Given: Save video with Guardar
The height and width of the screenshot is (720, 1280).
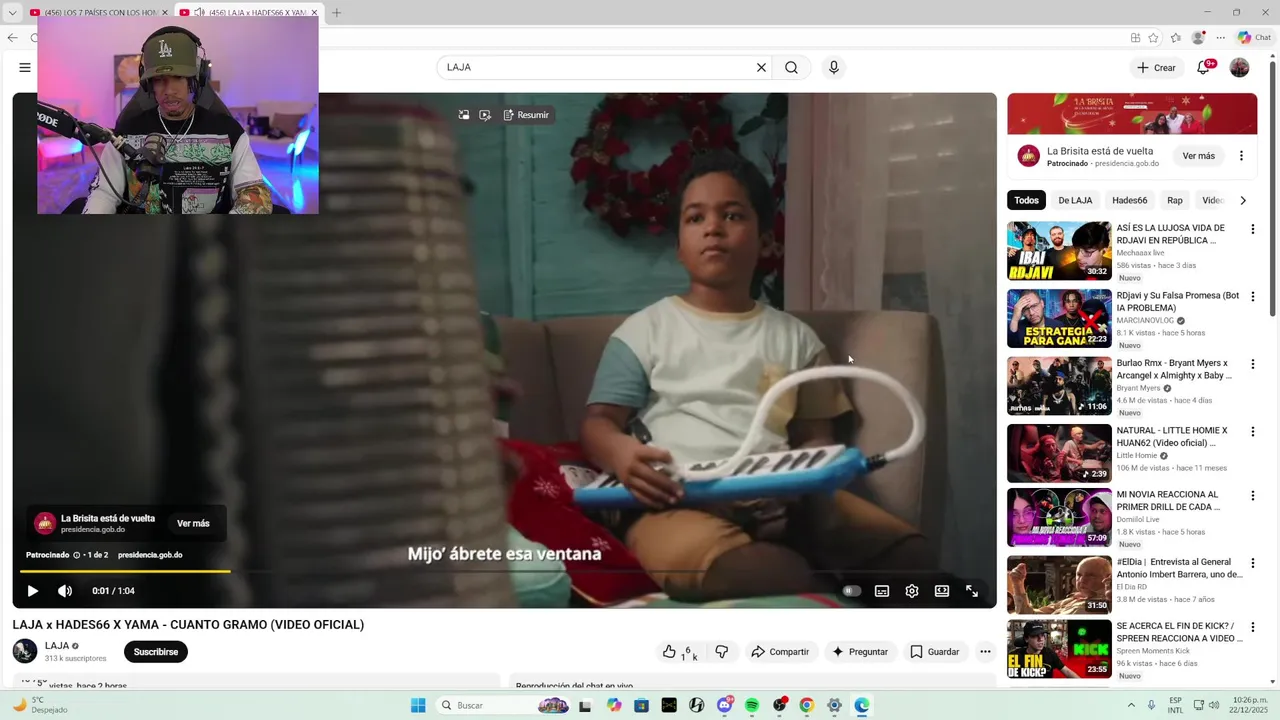Looking at the screenshot, I should pos(934,652).
